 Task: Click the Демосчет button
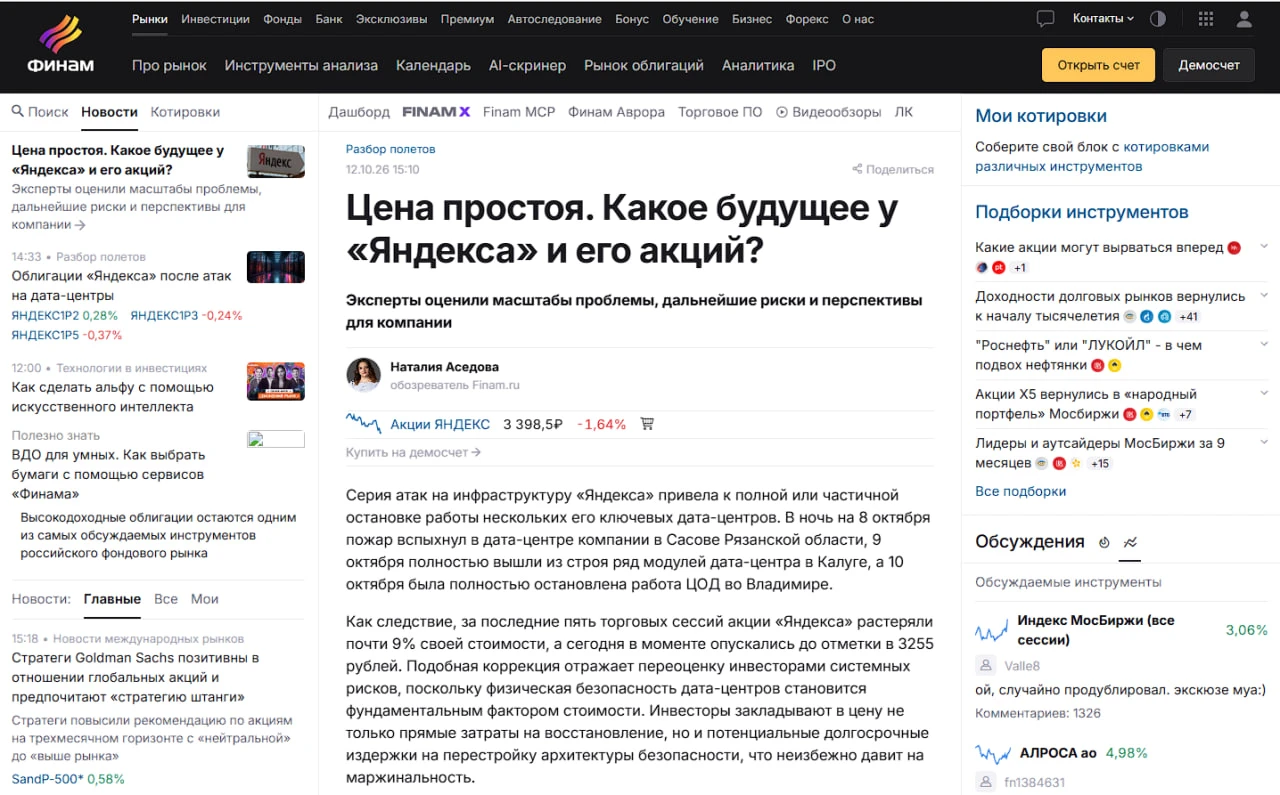[x=1209, y=65]
